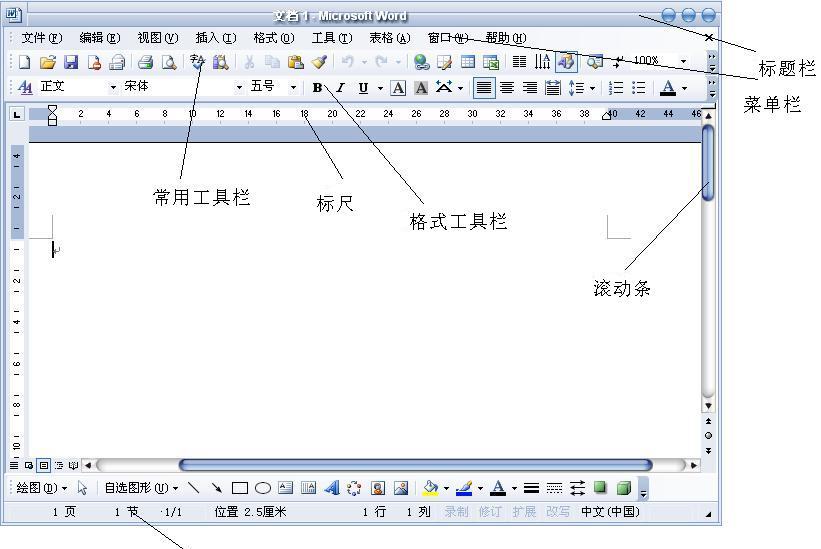Insert an Excel worksheet
Image resolution: width=821 pixels, height=549 pixels.
pyautogui.click(x=491, y=62)
